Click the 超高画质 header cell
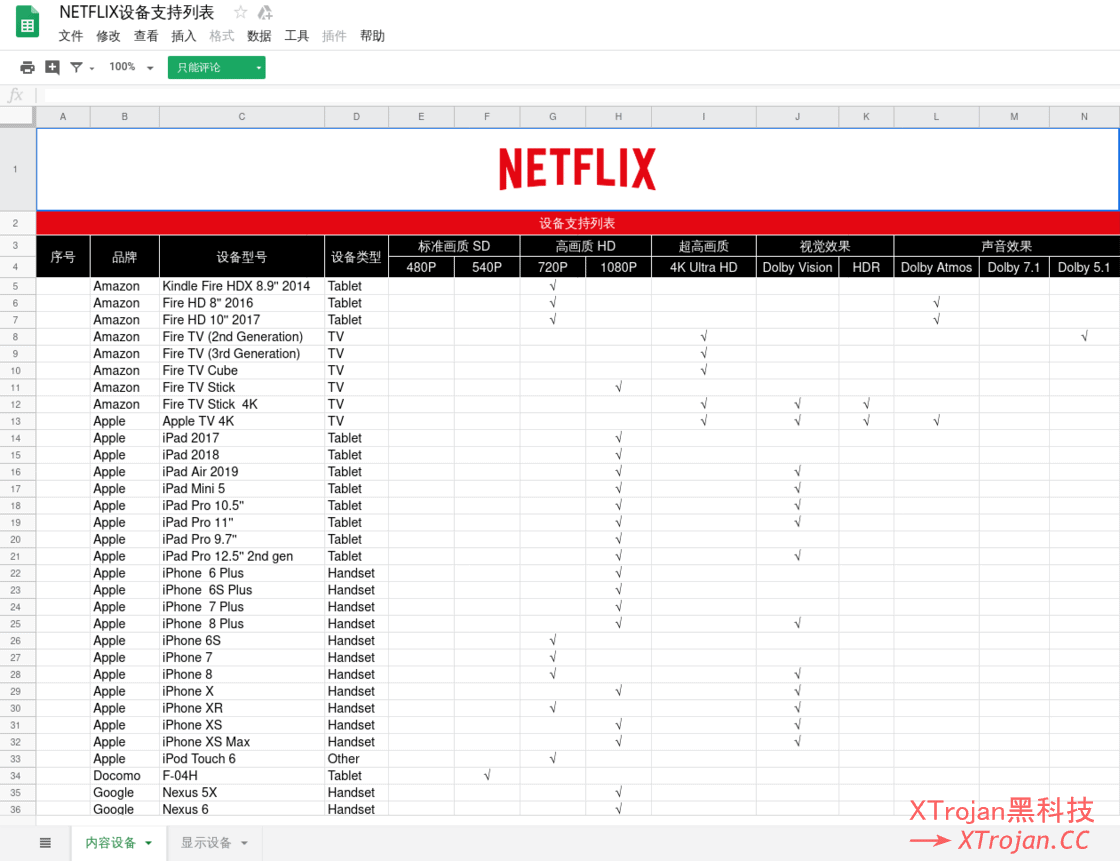1120x861 pixels. (704, 246)
